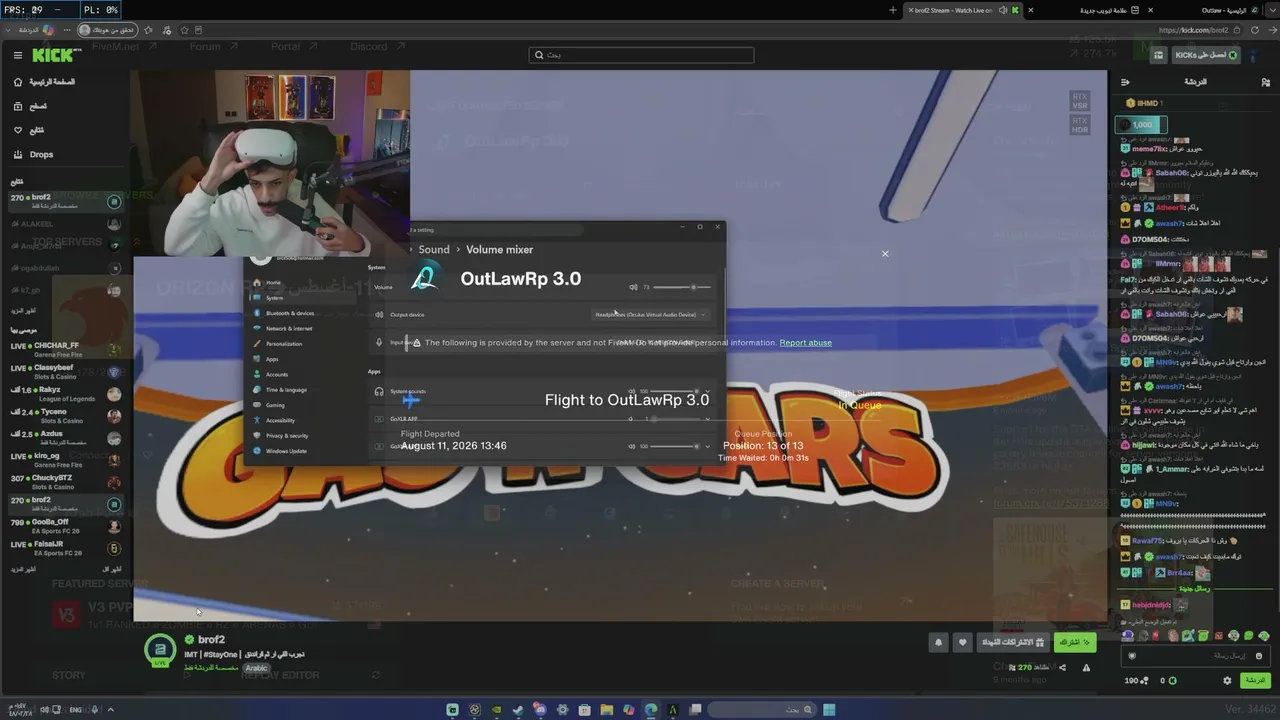Click the get KICKs button in header

point(1207,55)
